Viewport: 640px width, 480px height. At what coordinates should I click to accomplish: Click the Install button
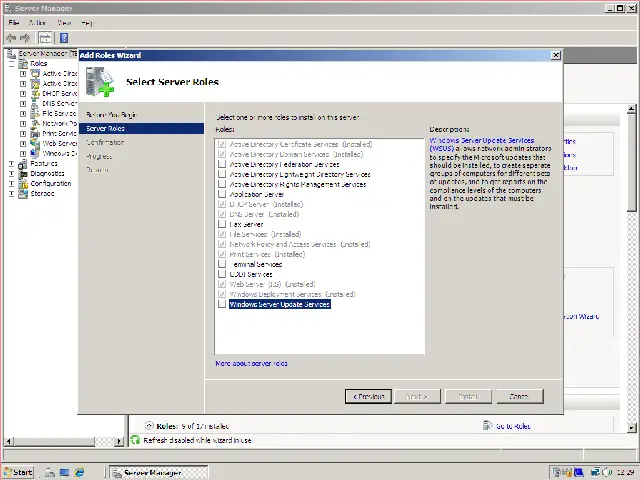(x=468, y=396)
